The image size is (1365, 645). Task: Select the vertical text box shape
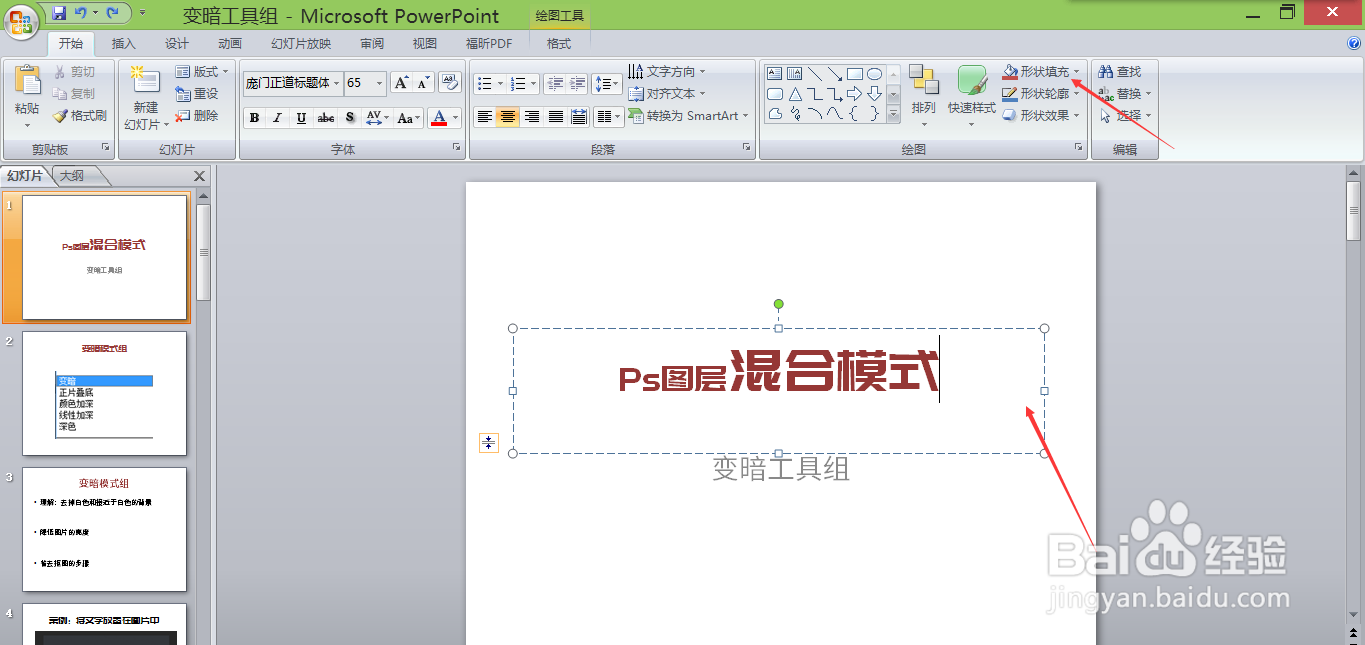794,73
